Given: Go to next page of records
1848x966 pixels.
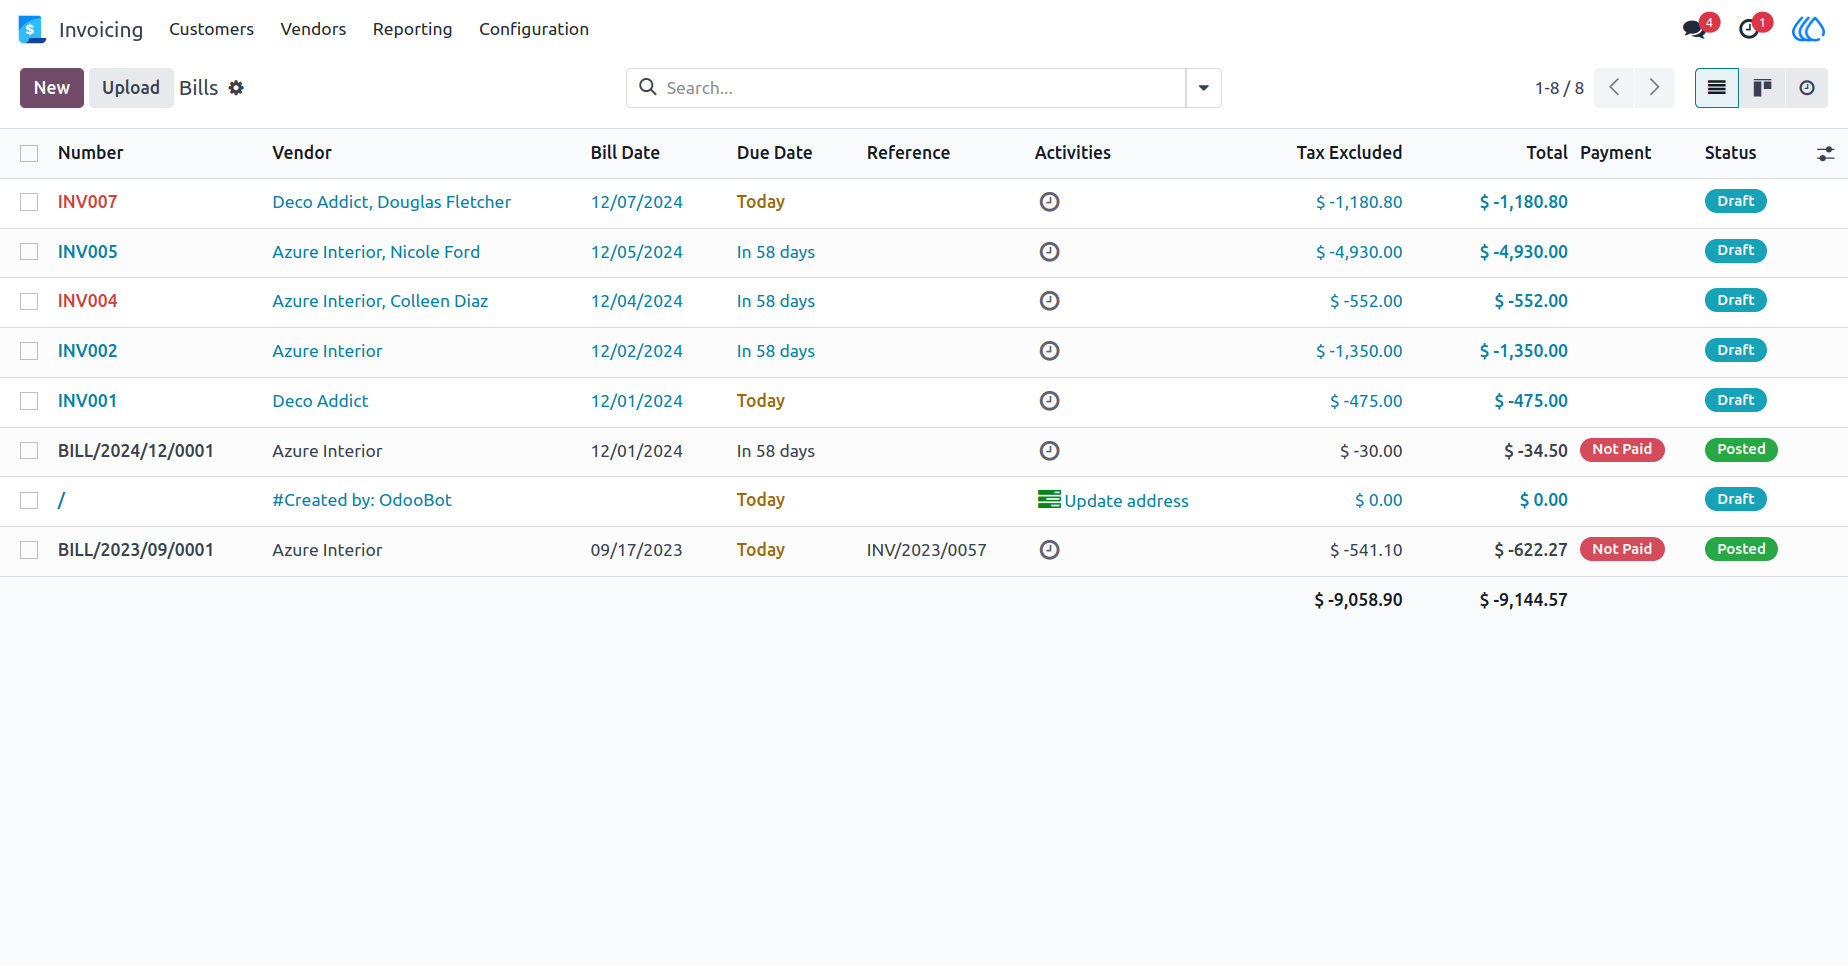Looking at the screenshot, I should click(1655, 88).
